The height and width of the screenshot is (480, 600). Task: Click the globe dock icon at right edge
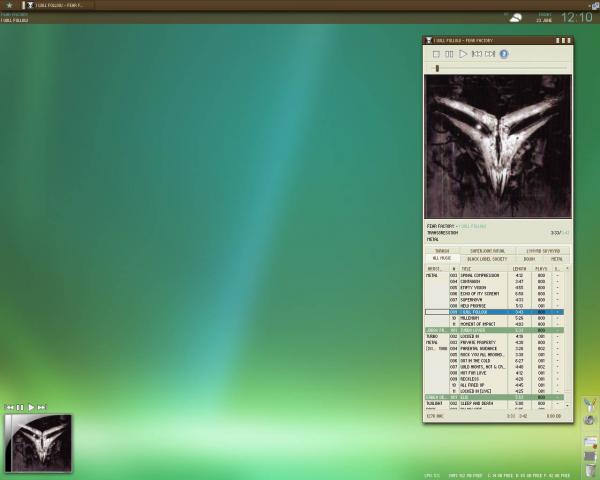point(590,420)
